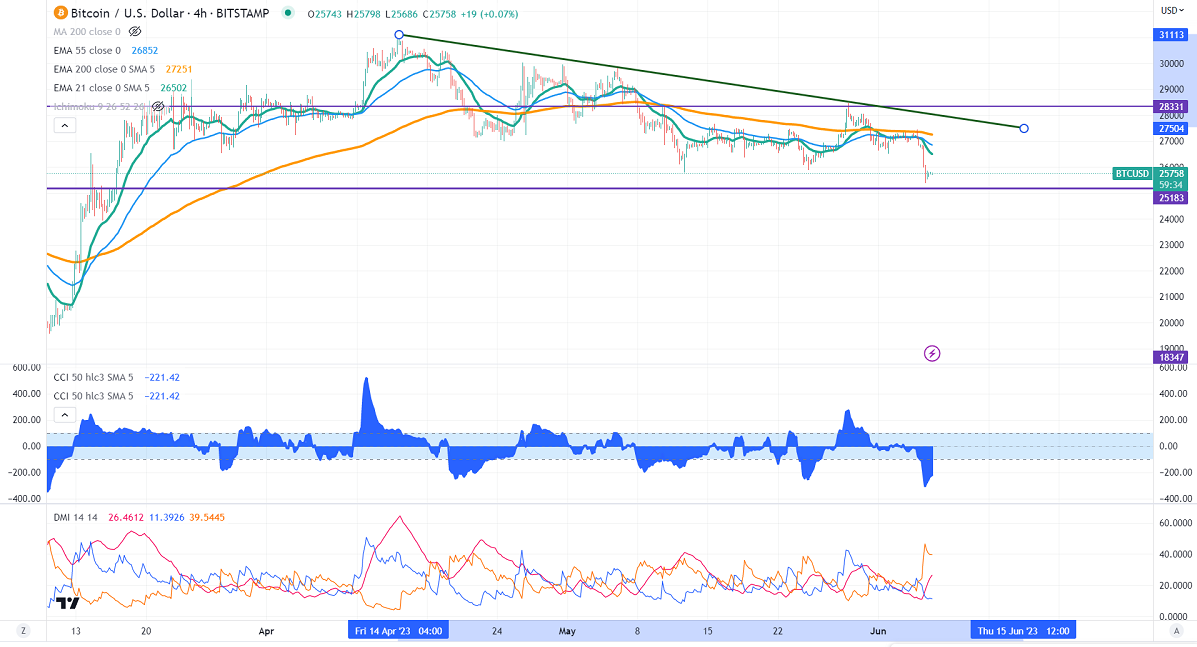This screenshot has width=1197, height=647.
Task: Click the orange Bitcoin symbol logo
Action: (x=60, y=13)
